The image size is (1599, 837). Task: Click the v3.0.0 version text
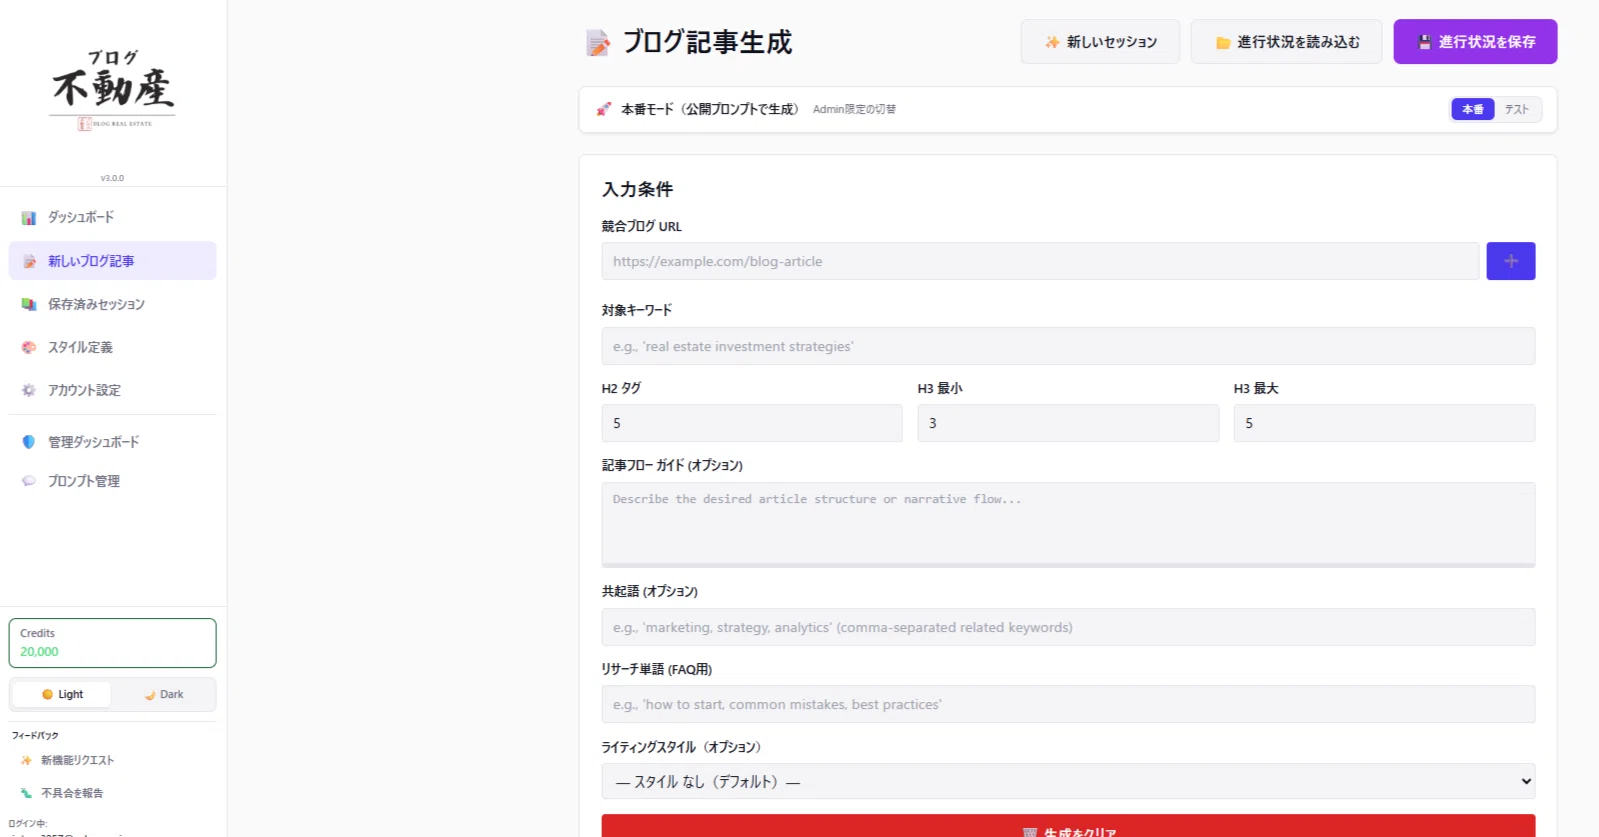point(112,178)
